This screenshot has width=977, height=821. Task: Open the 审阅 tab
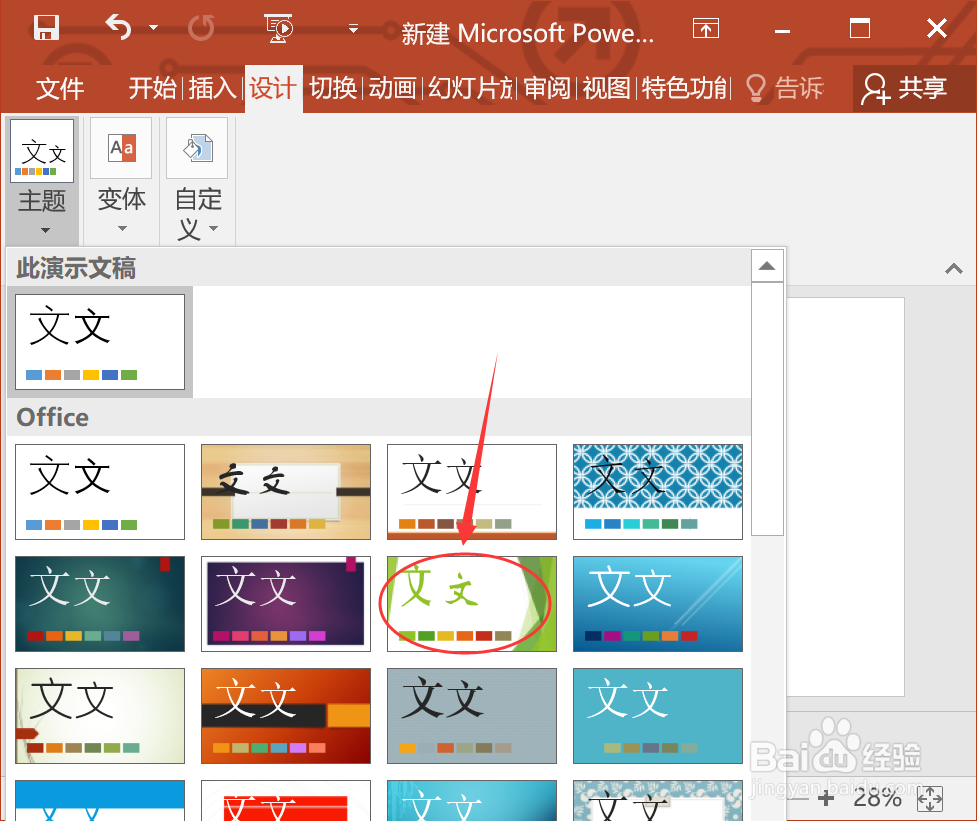tap(547, 88)
